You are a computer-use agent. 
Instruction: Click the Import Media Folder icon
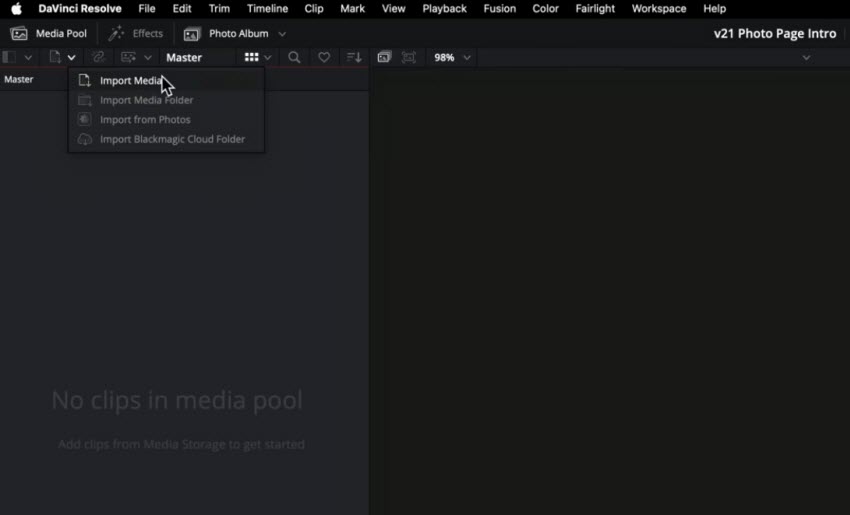click(x=85, y=100)
